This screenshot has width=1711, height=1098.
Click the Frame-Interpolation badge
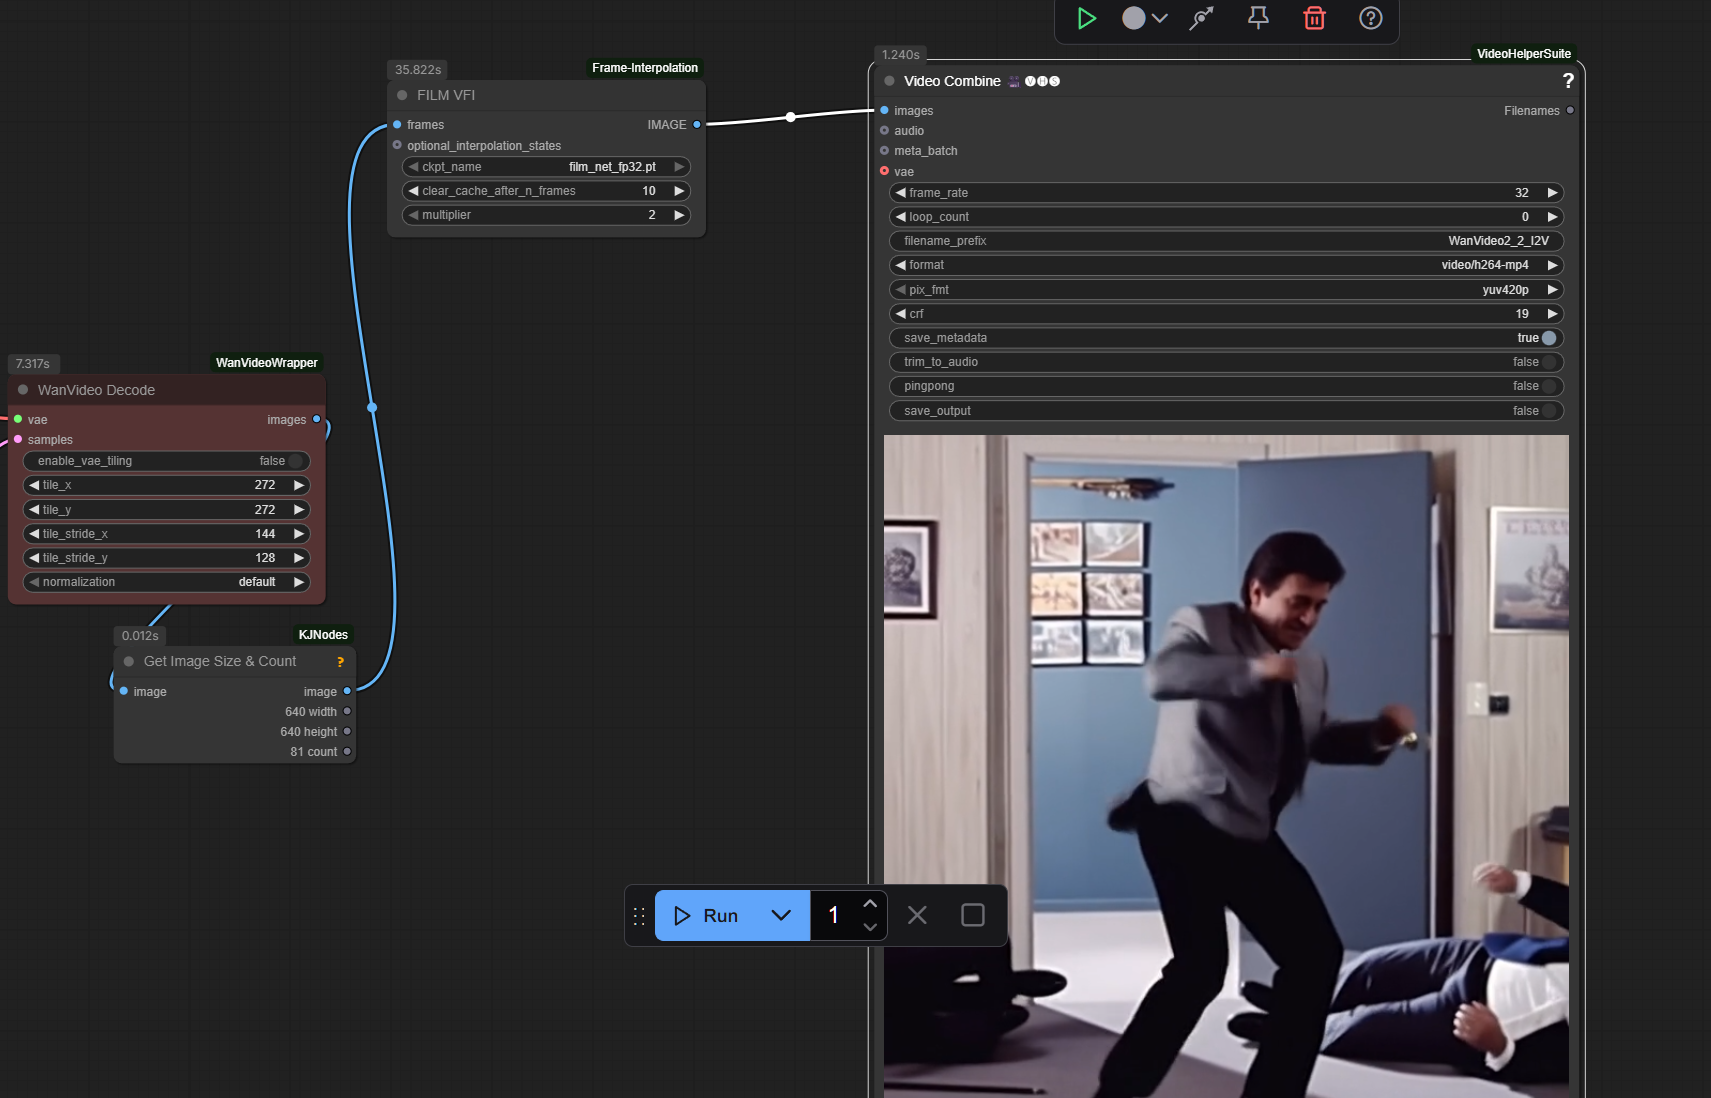(x=645, y=68)
